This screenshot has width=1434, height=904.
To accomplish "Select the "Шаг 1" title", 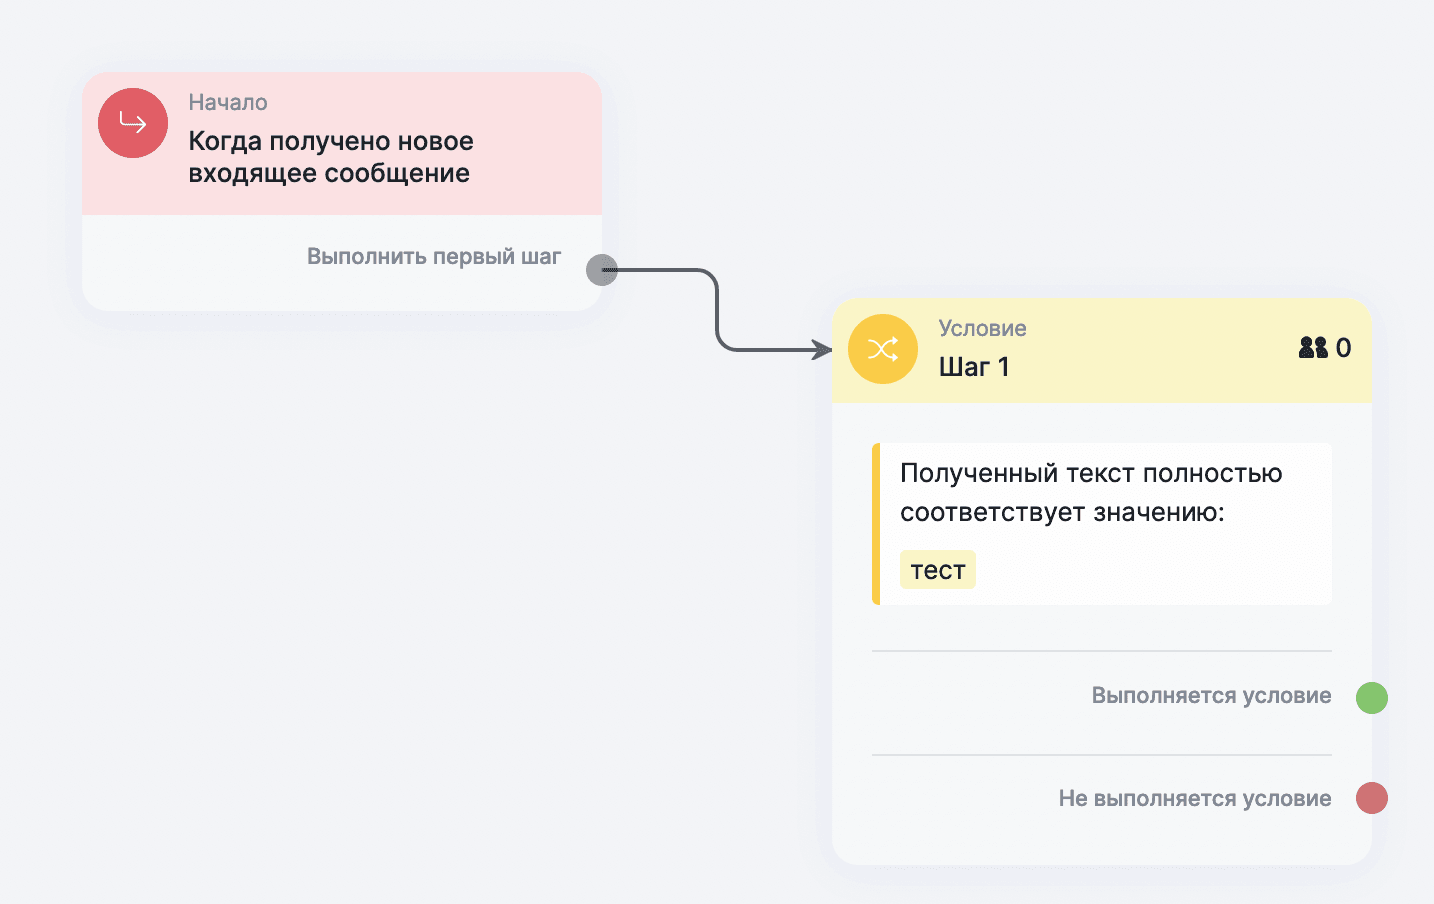I will tap(973, 367).
